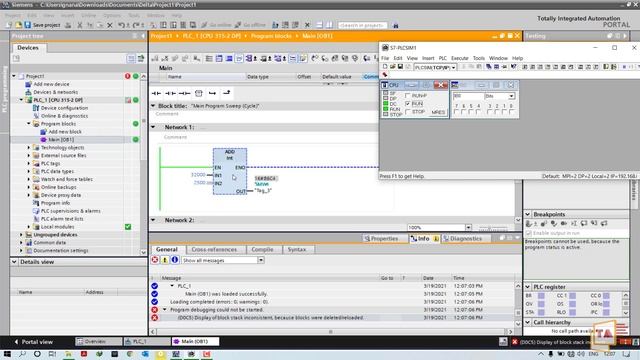The height and width of the screenshot is (360, 640).
Task: Check the STOP checkbox in CPU window
Action: tap(408, 111)
